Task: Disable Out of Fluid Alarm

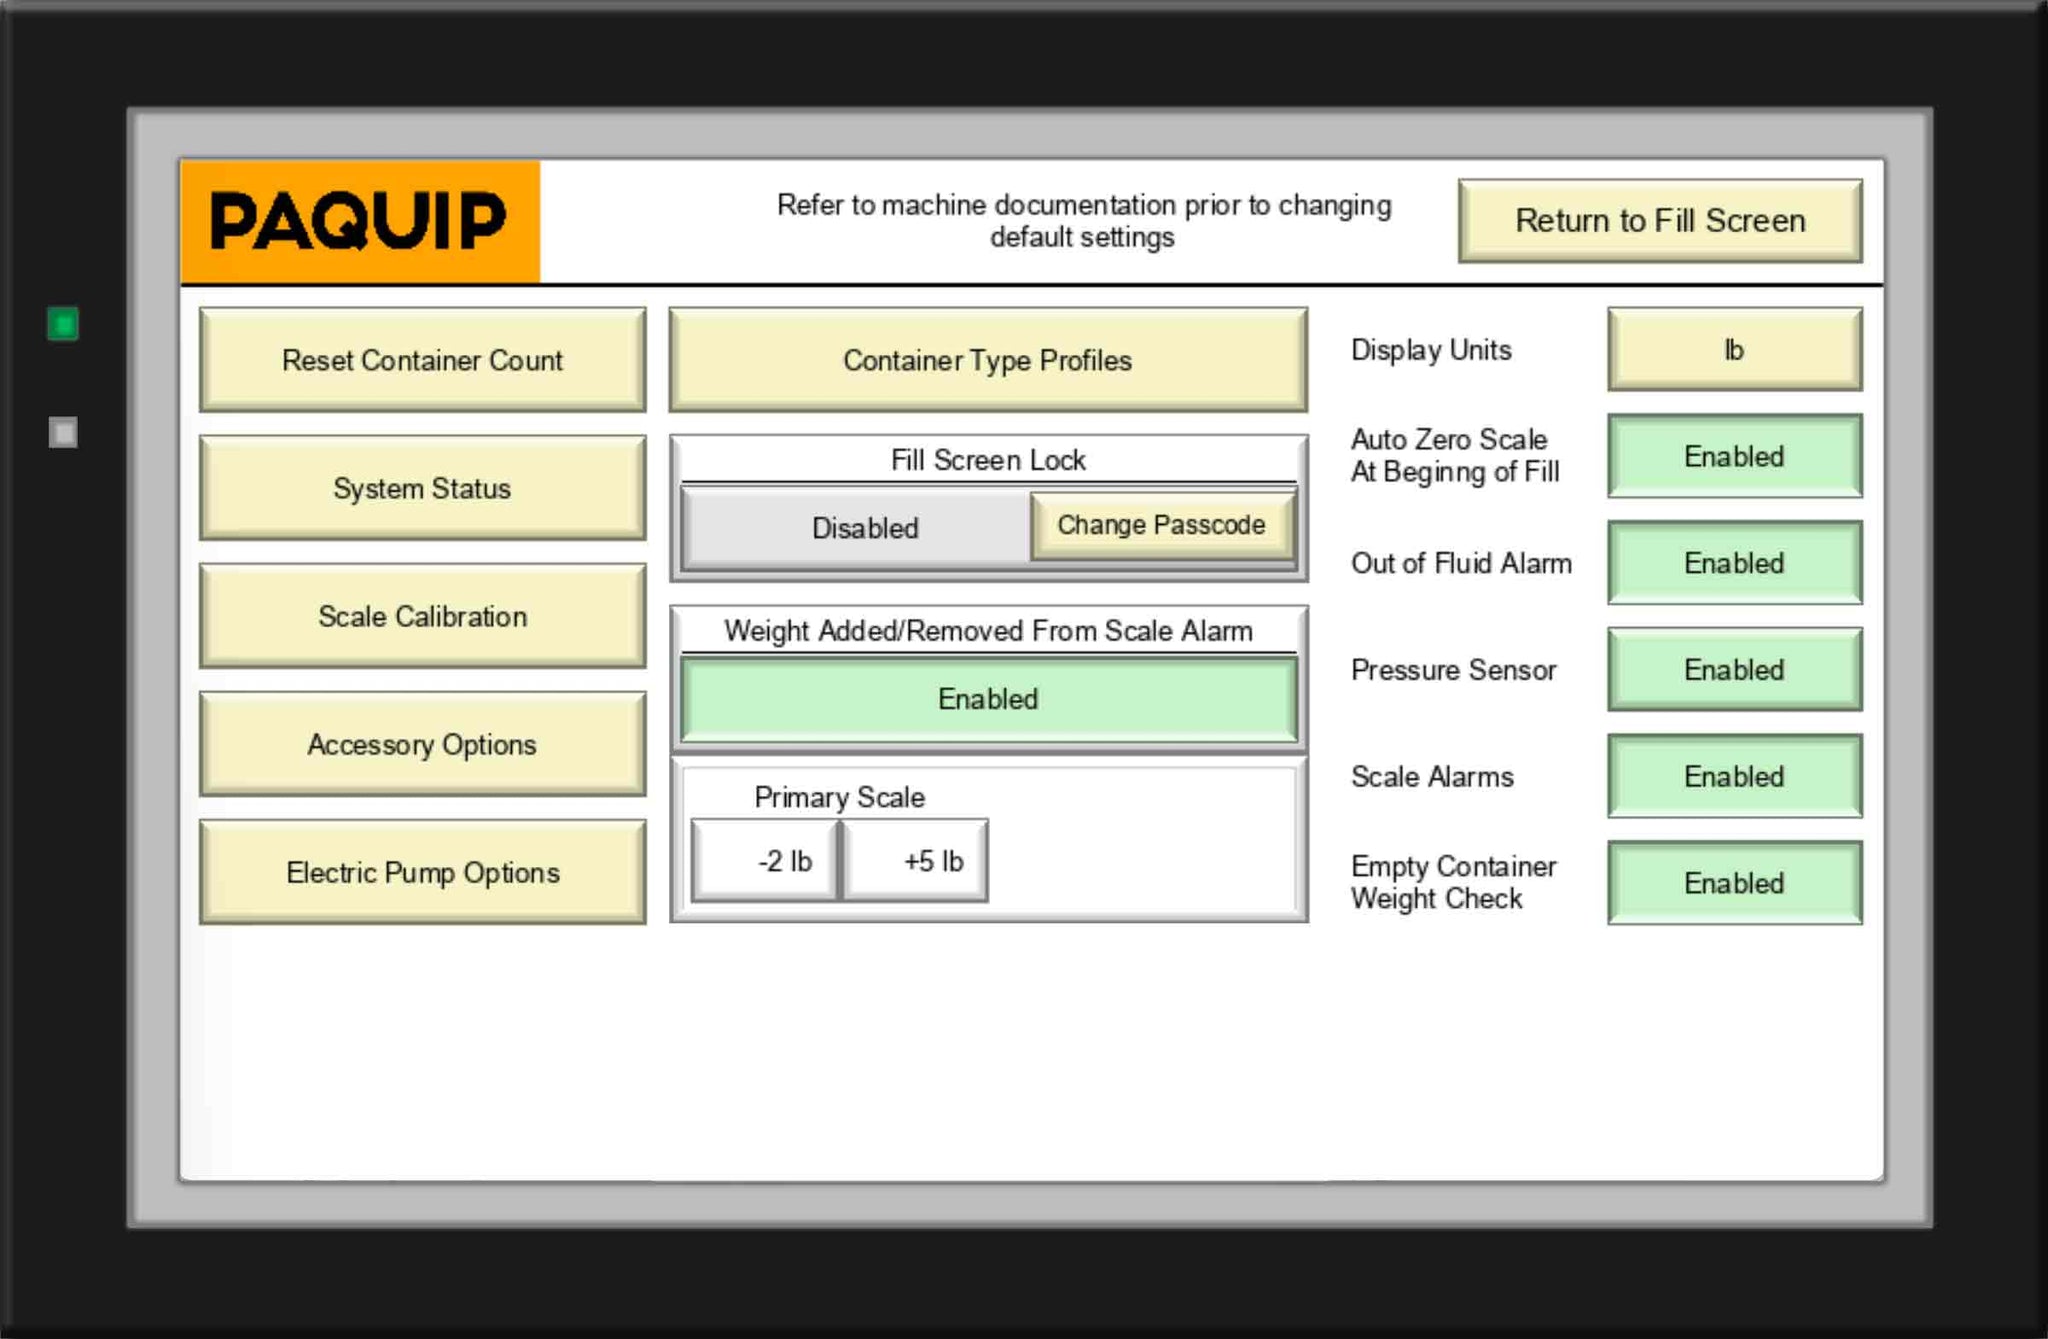Action: click(1733, 563)
